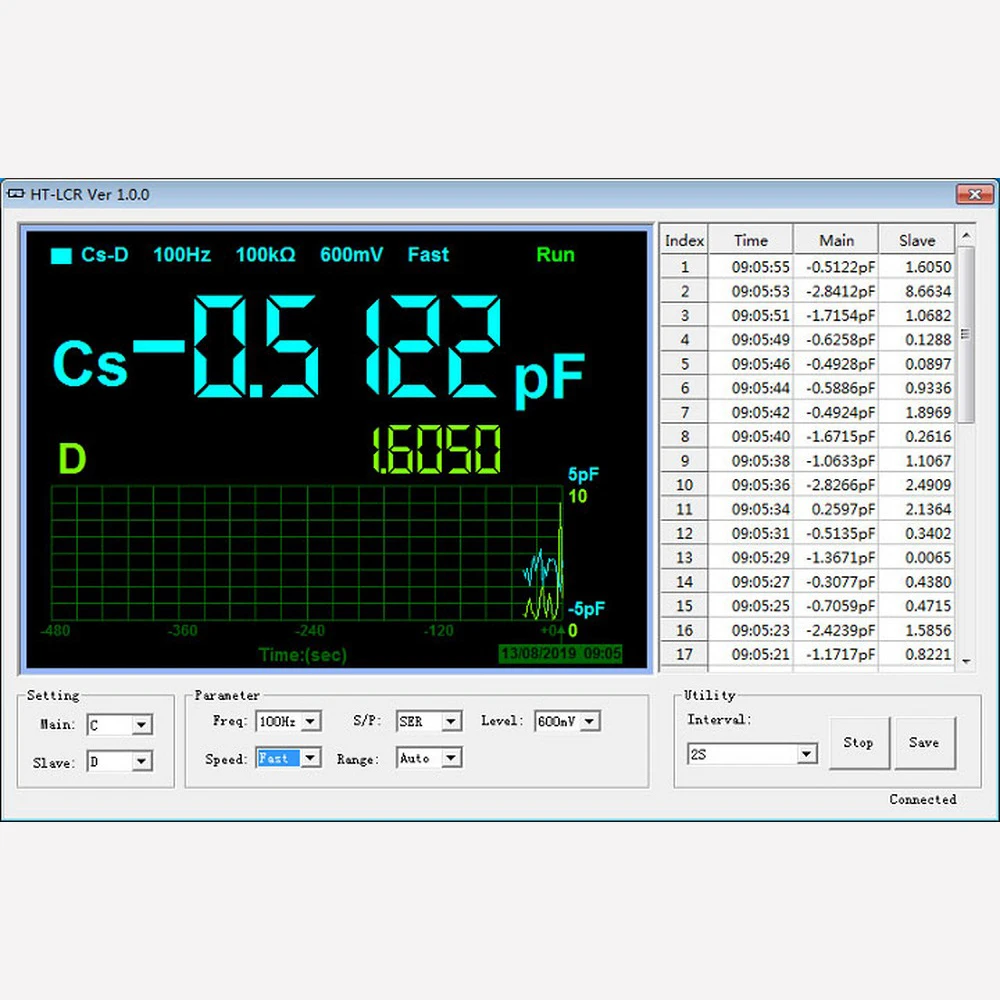Click the Slave column header
The width and height of the screenshot is (1000, 1000).
916,240
